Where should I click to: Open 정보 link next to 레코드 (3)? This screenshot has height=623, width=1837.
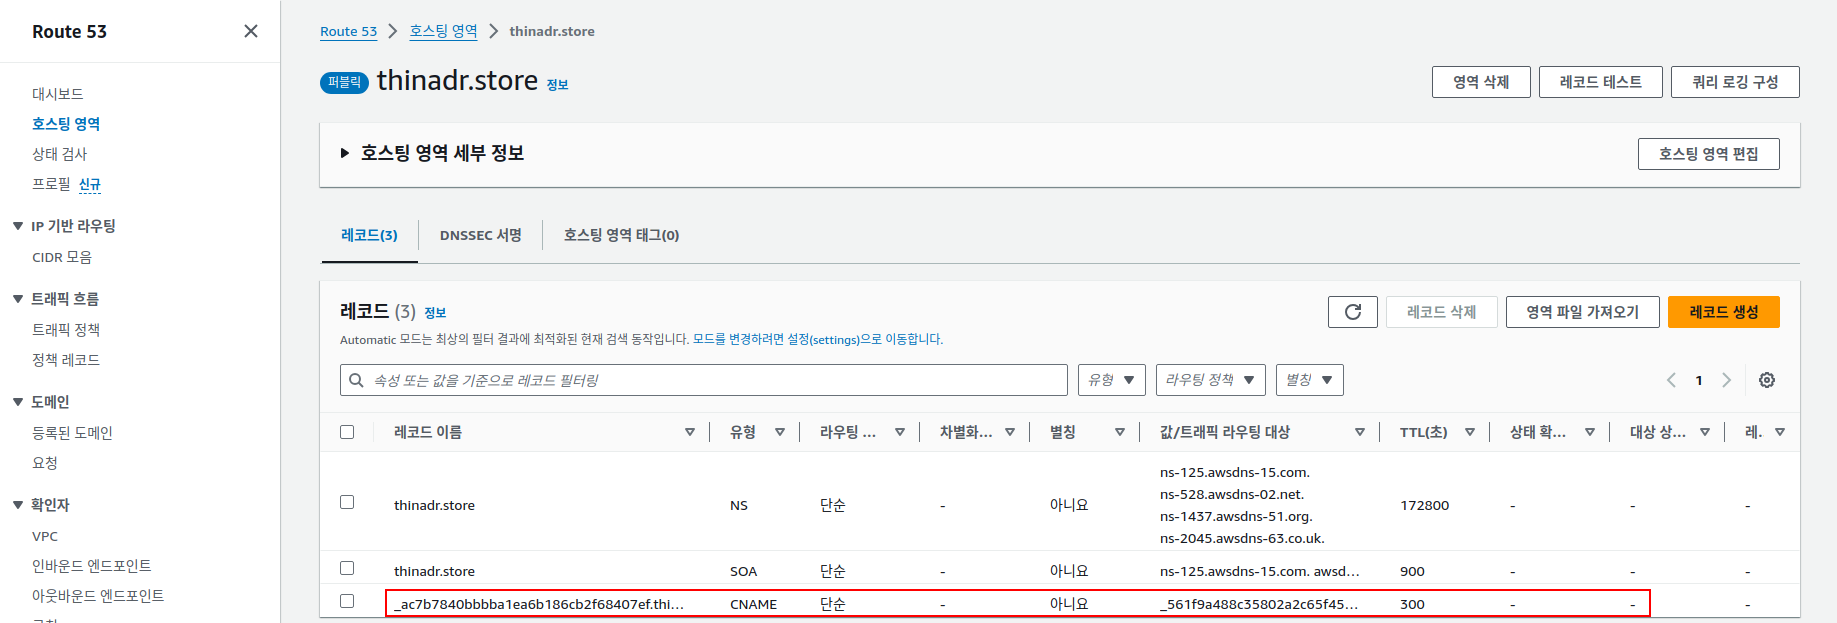435,313
